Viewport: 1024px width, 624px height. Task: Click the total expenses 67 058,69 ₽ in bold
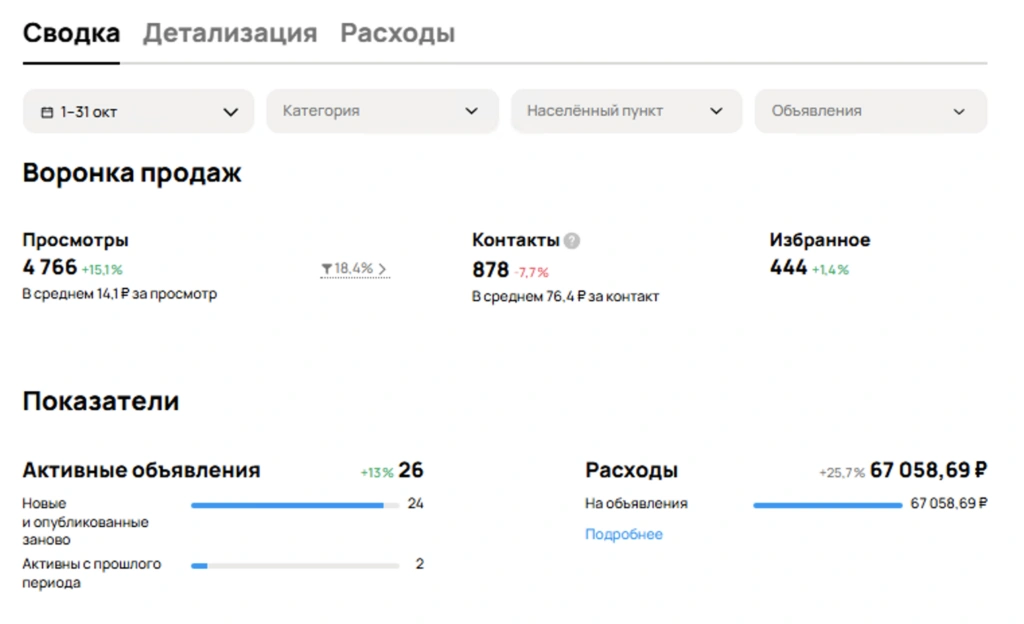tap(928, 470)
